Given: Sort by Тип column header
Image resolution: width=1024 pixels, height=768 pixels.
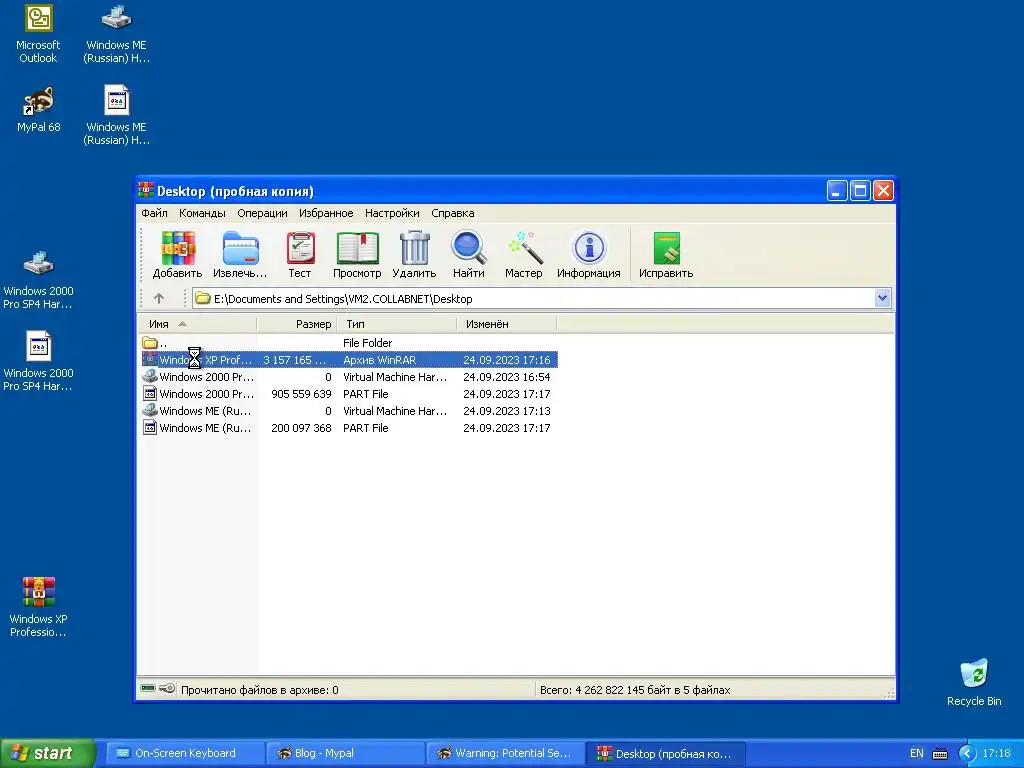Looking at the screenshot, I should point(397,324).
